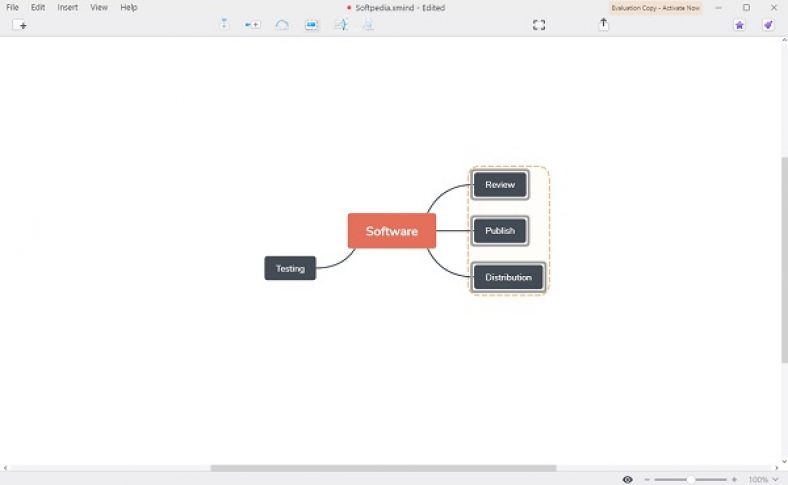Insert a topic using the toolbar icon
The width and height of the screenshot is (788, 485).
pos(224,24)
